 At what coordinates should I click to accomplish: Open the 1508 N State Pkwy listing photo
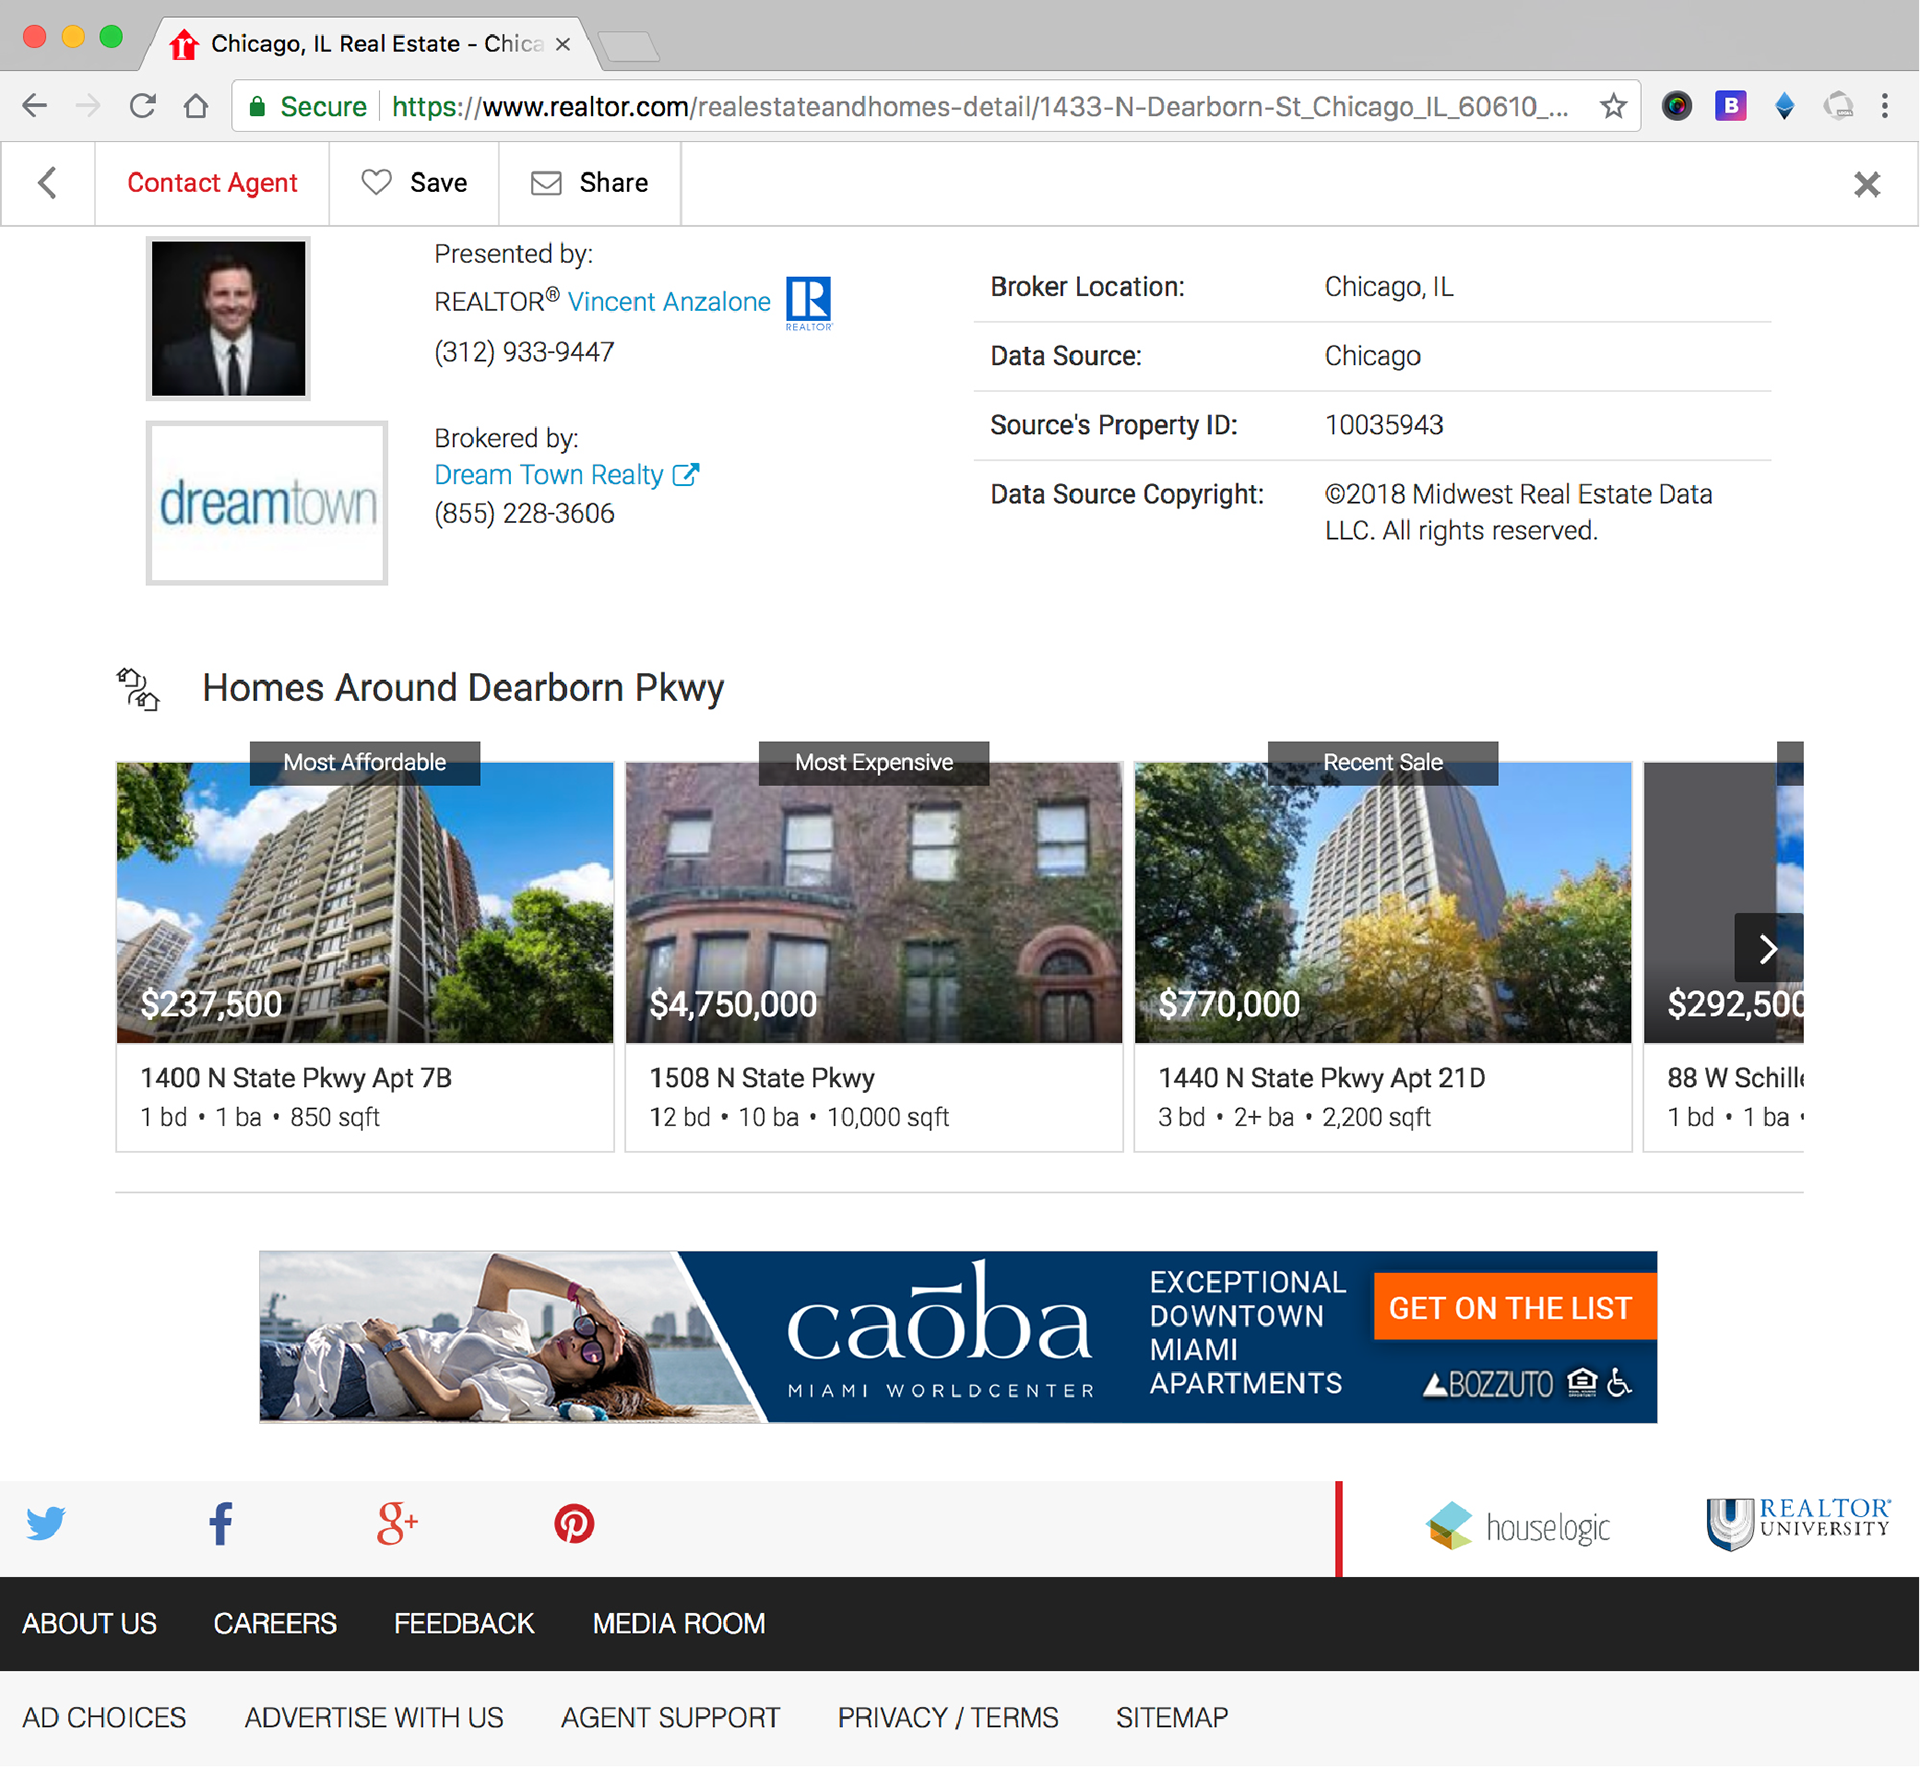[873, 902]
